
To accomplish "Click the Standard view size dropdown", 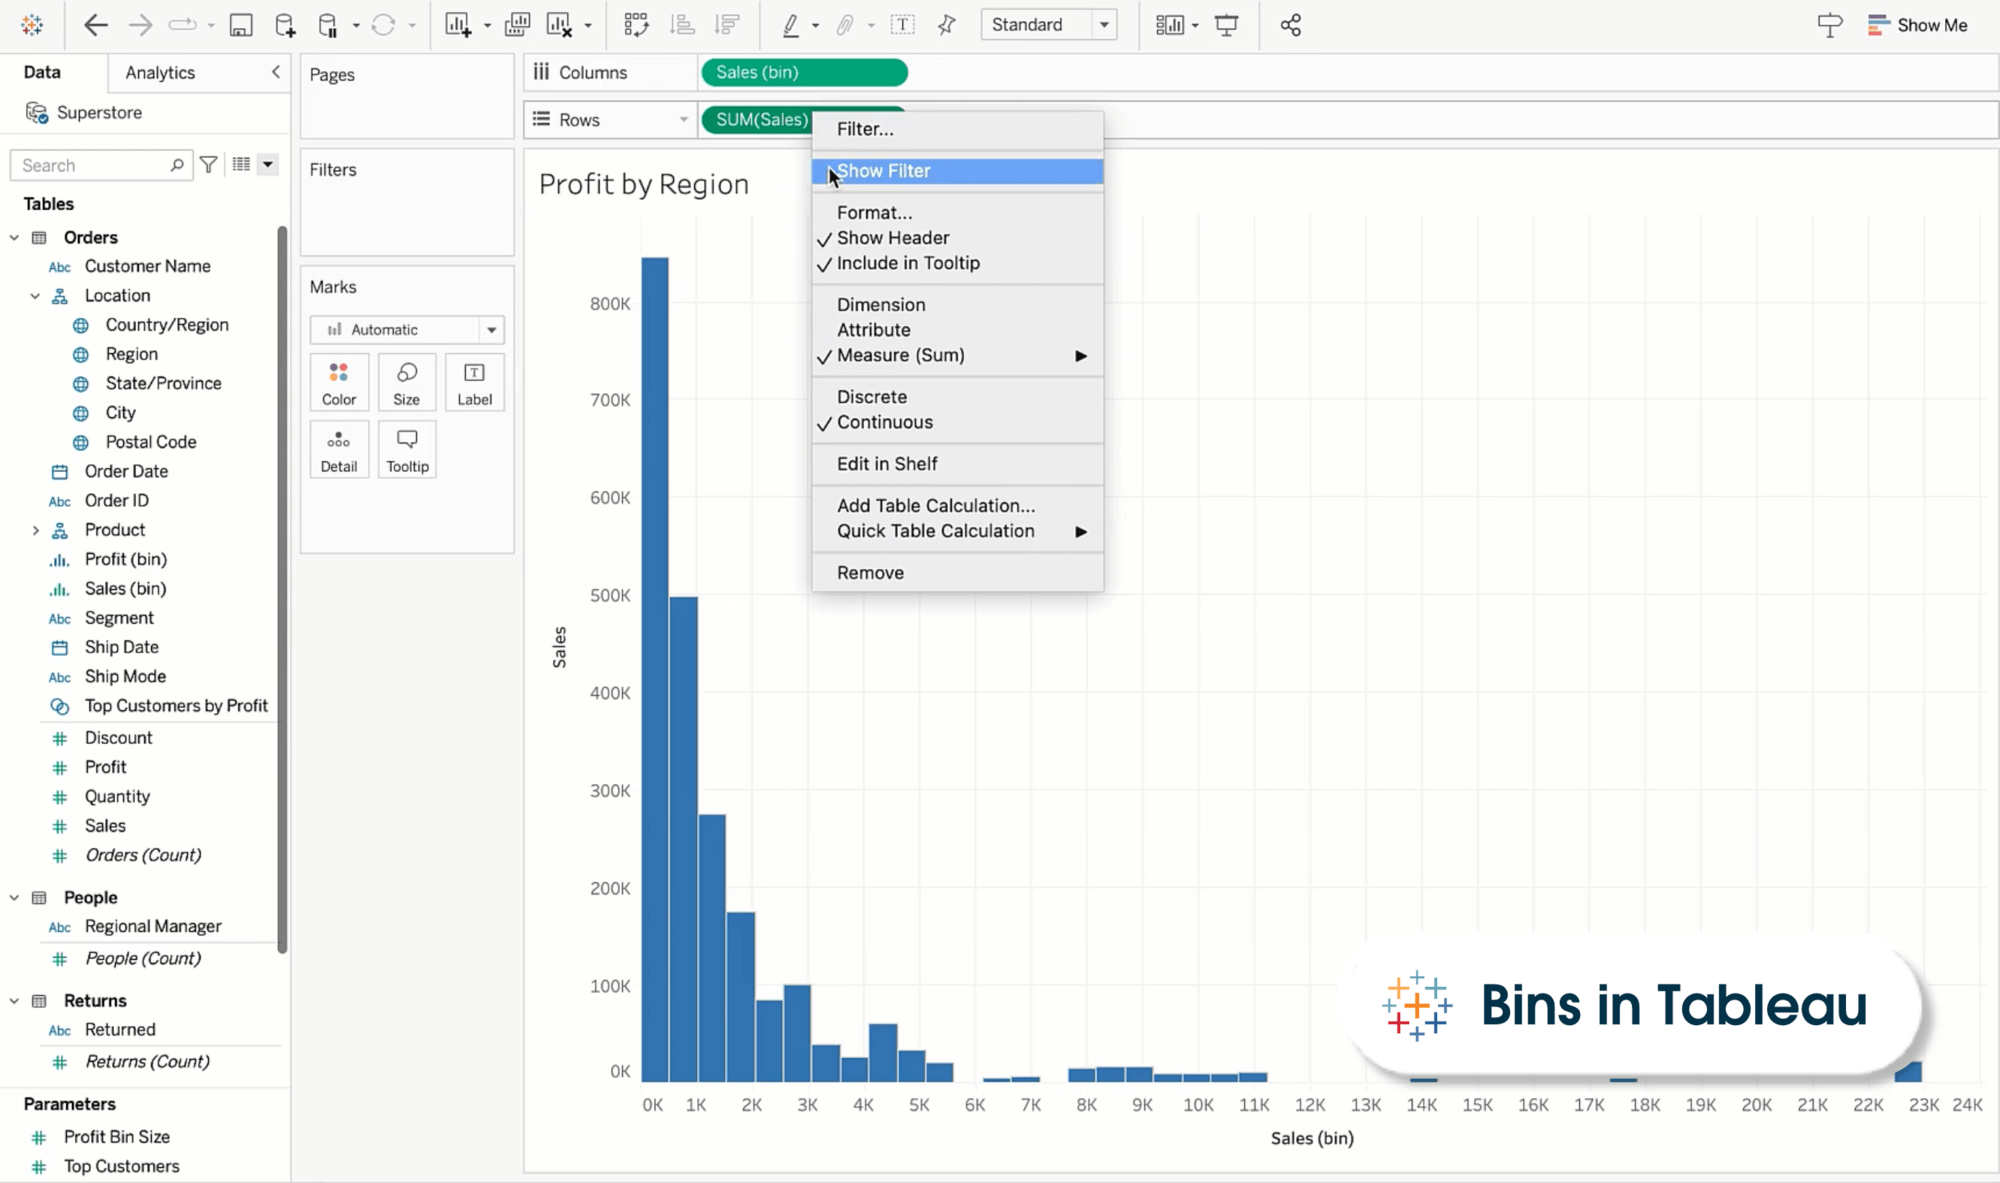I will click(1048, 24).
